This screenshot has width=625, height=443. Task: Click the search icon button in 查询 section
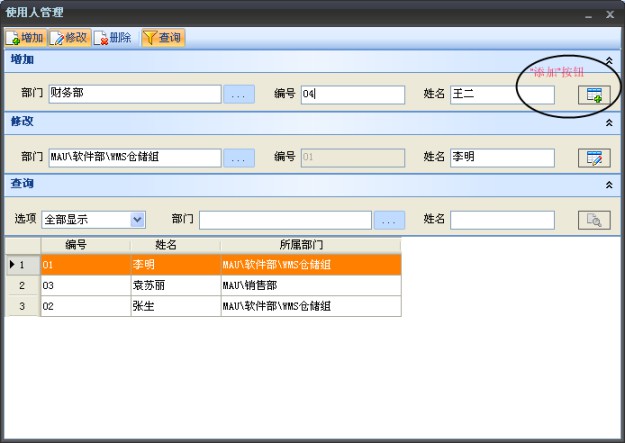(594, 220)
